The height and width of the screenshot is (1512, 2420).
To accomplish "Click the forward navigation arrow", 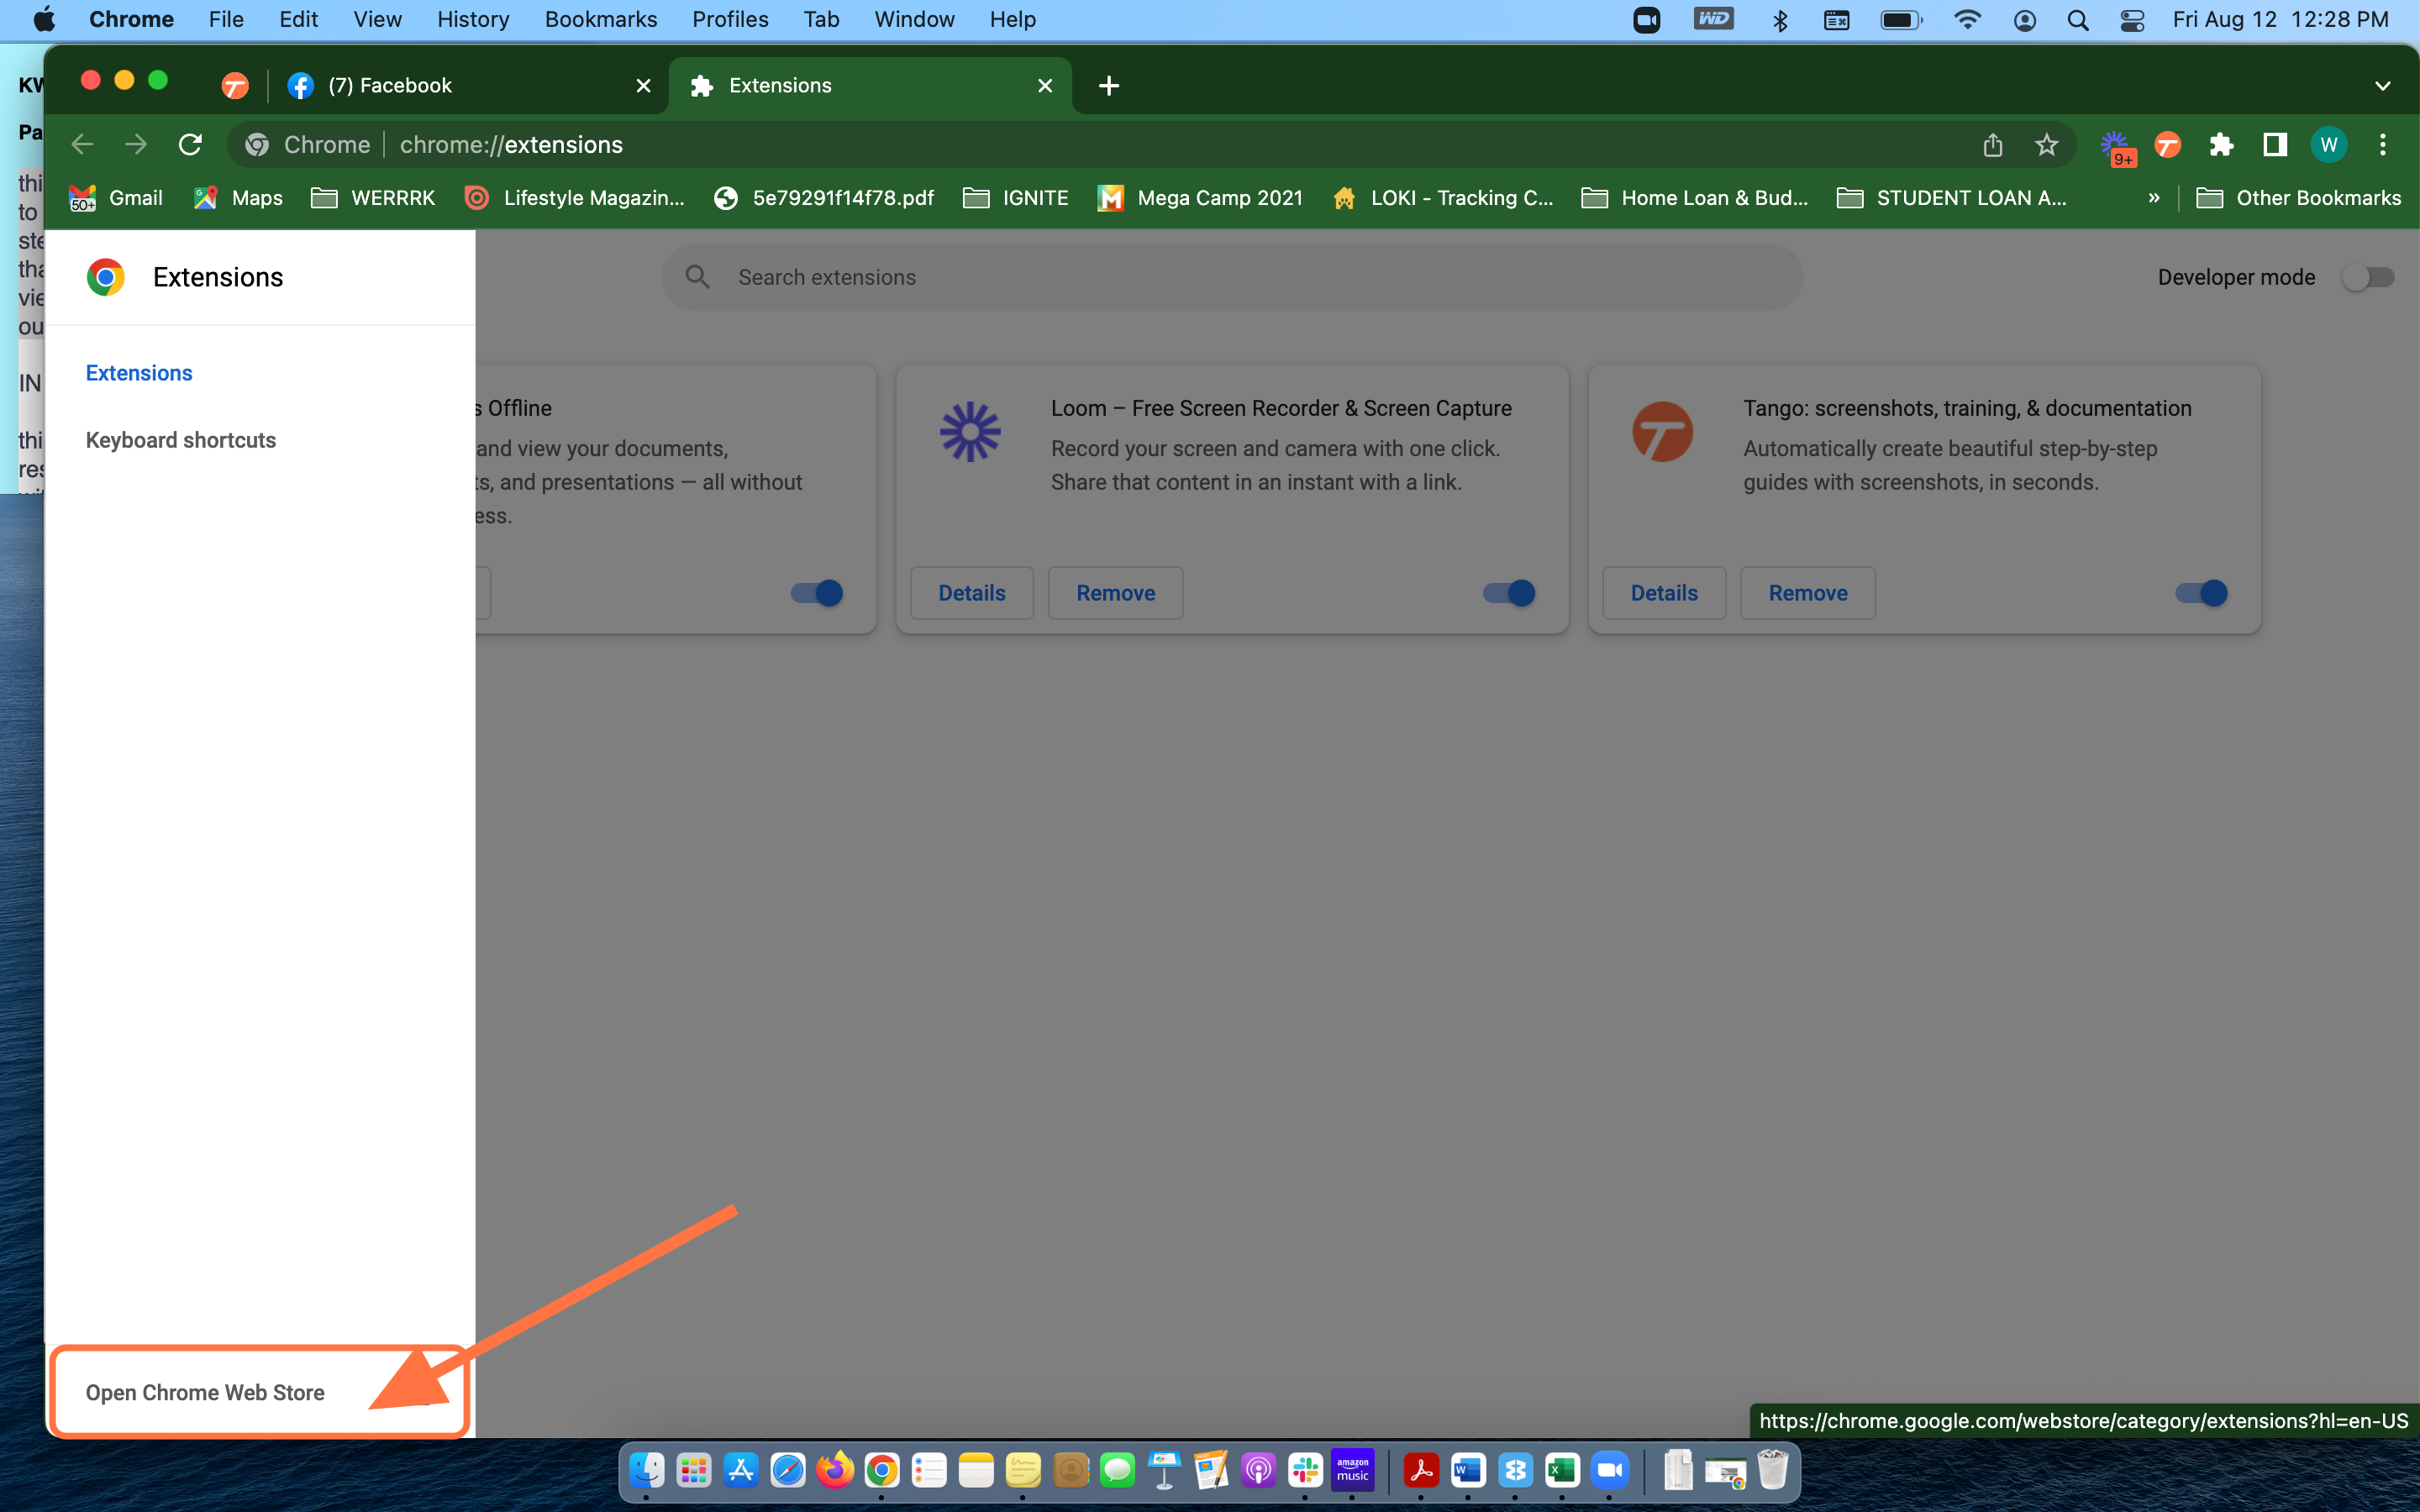I will (136, 145).
